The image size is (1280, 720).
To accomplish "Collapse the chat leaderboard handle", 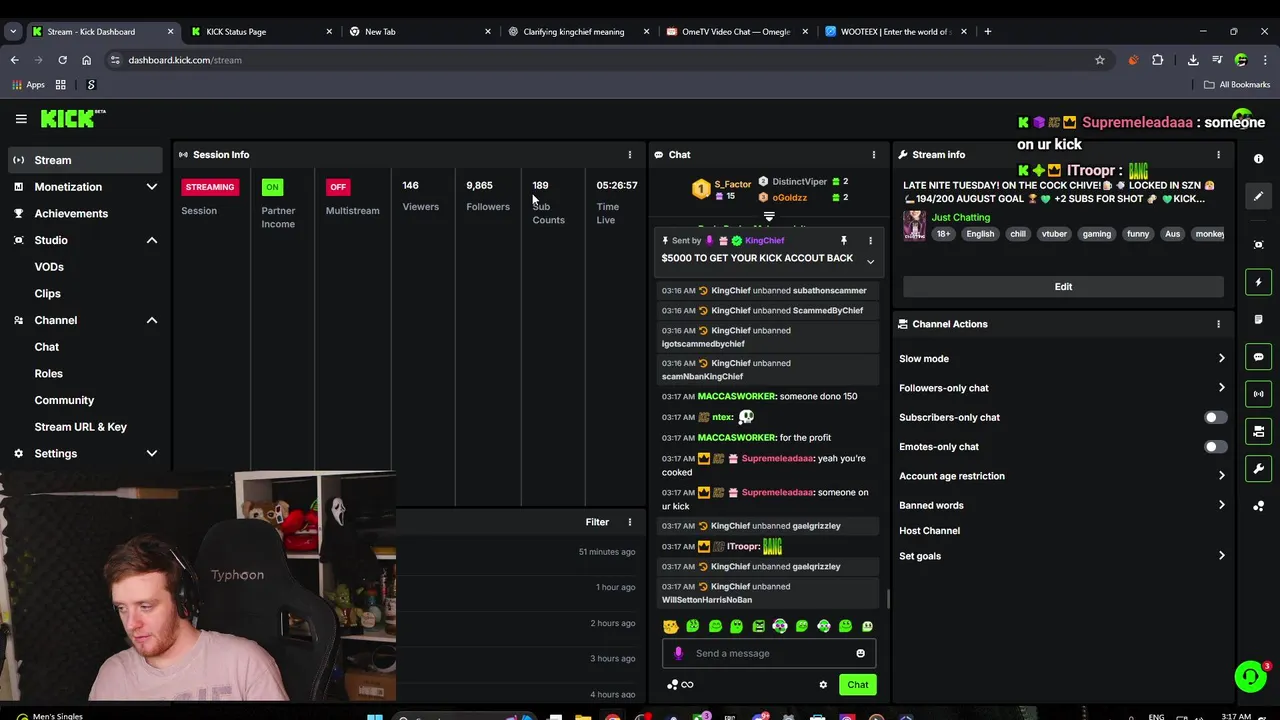I will 768,216.
